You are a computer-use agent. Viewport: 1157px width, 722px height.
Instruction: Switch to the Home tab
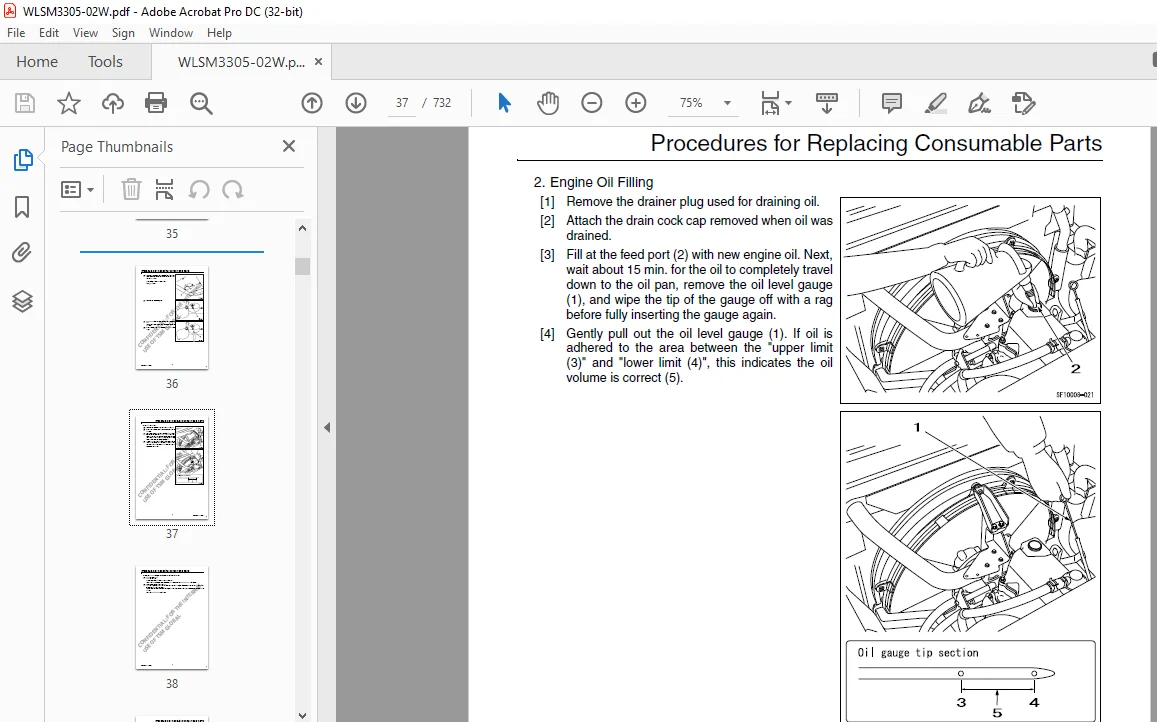[37, 62]
